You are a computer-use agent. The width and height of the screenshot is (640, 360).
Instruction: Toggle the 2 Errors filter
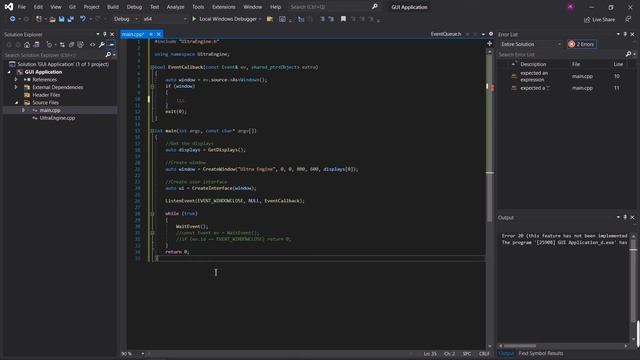click(x=581, y=44)
